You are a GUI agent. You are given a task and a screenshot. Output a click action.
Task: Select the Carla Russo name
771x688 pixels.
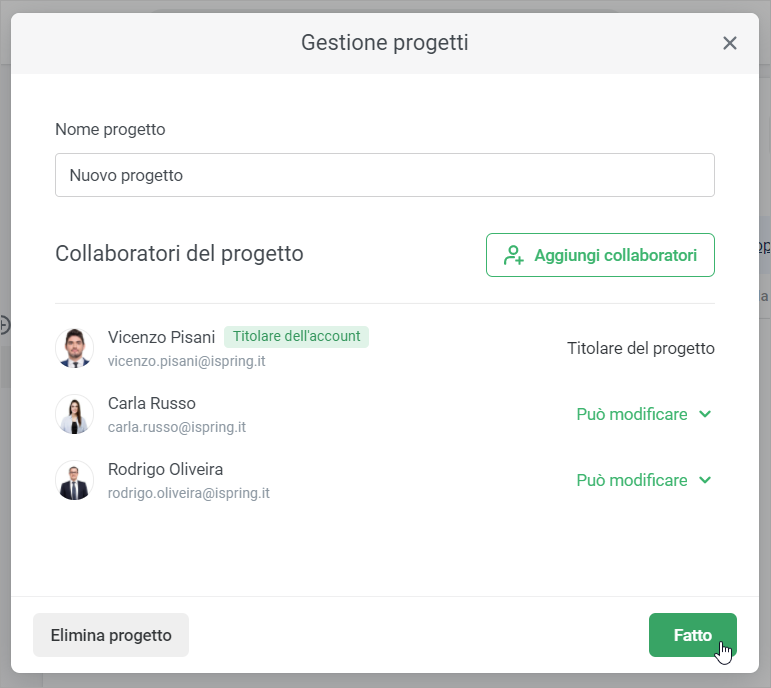(x=152, y=403)
